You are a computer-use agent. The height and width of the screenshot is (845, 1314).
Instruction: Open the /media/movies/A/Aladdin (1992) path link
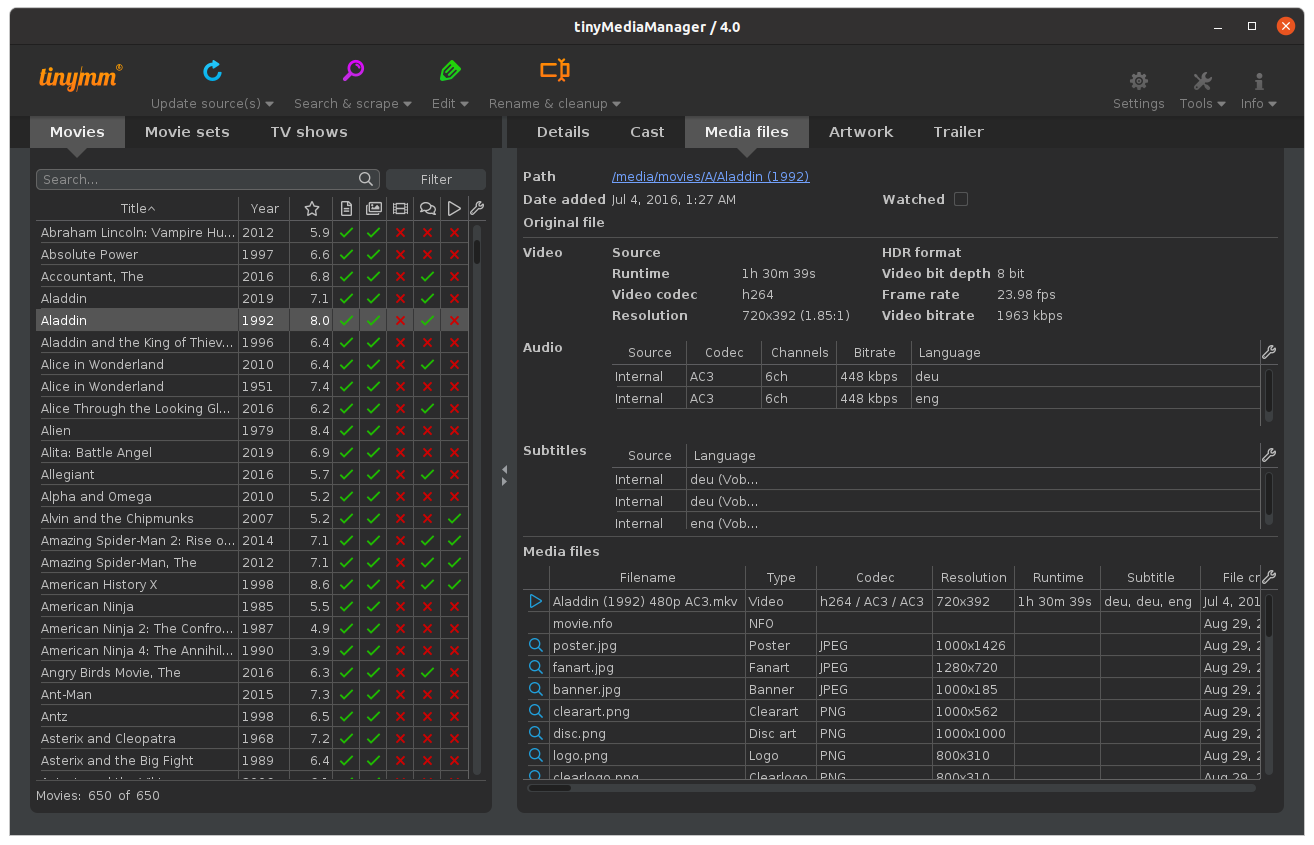710,177
